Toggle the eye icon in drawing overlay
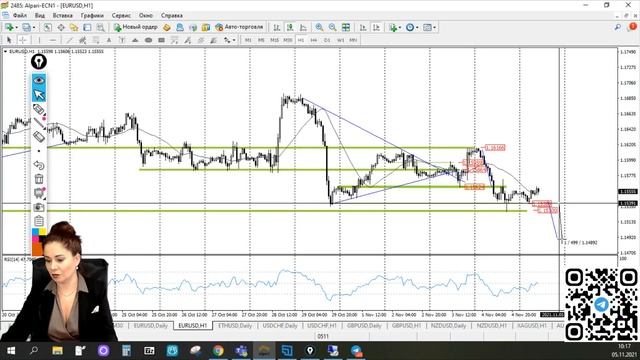This screenshot has height=360, width=640. click(39, 80)
